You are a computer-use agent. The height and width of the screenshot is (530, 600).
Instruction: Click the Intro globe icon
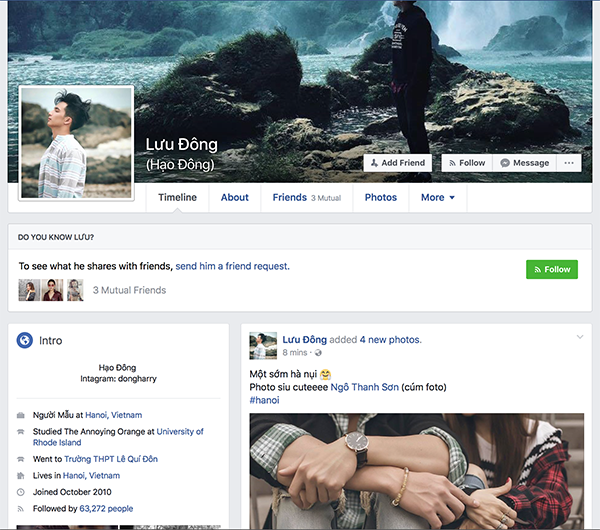pyautogui.click(x=26, y=341)
